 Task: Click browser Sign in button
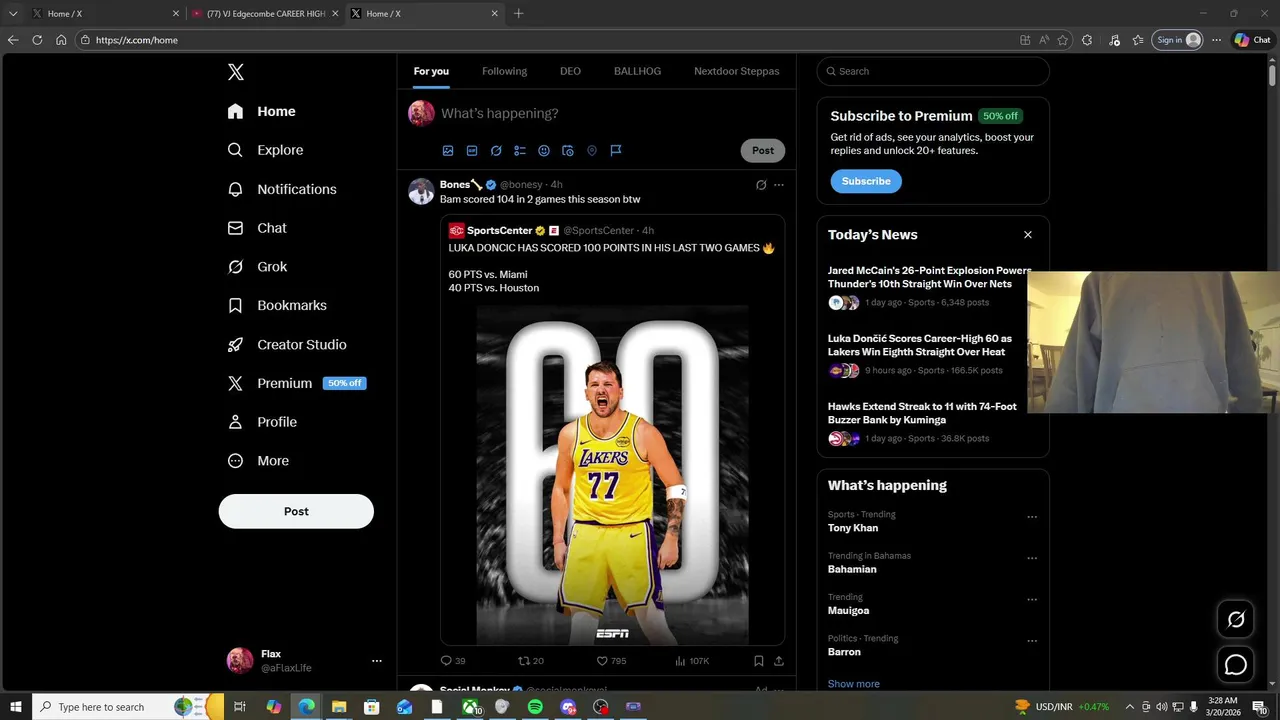coord(1178,40)
